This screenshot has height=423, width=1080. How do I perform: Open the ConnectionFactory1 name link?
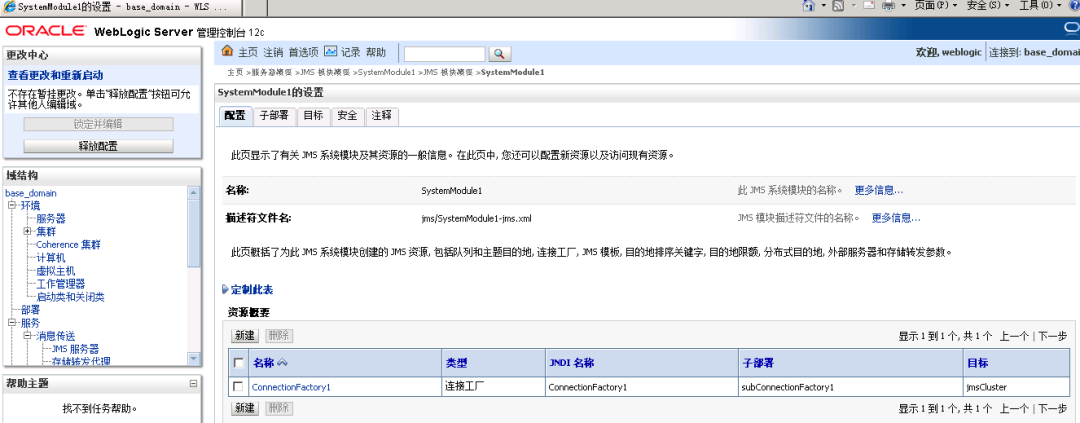291,387
